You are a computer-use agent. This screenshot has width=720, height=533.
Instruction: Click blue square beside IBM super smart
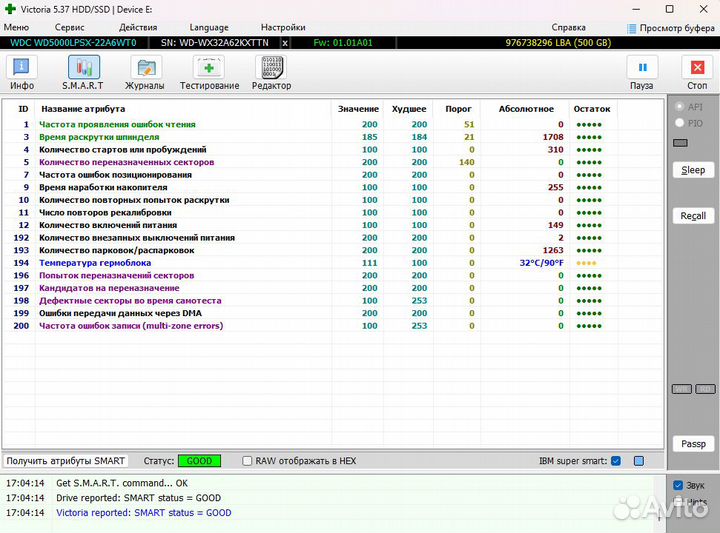pyautogui.click(x=639, y=461)
